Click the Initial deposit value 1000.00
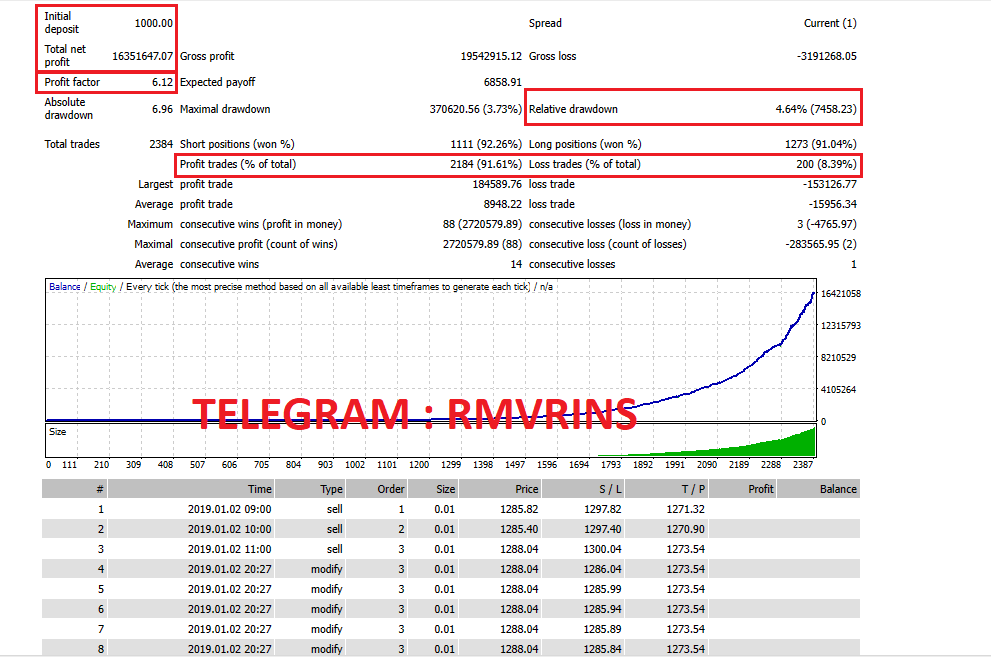Viewport: 991px width, 657px height. coord(154,23)
